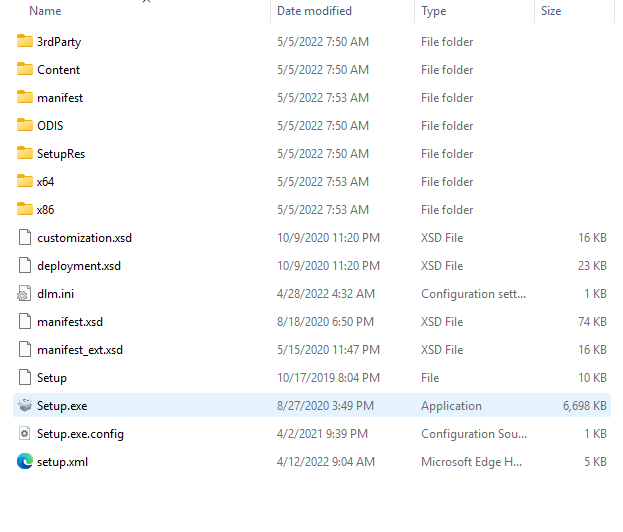623x532 pixels.
Task: Click the x64 folder icon
Action: (25, 181)
